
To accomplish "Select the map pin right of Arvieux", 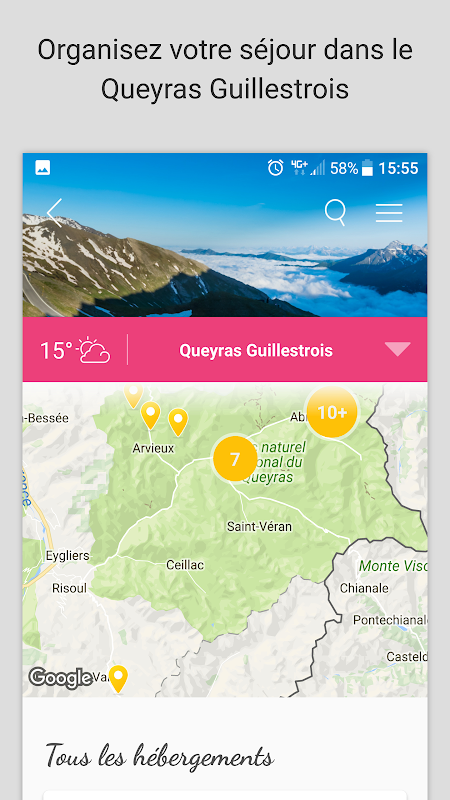I will [178, 422].
